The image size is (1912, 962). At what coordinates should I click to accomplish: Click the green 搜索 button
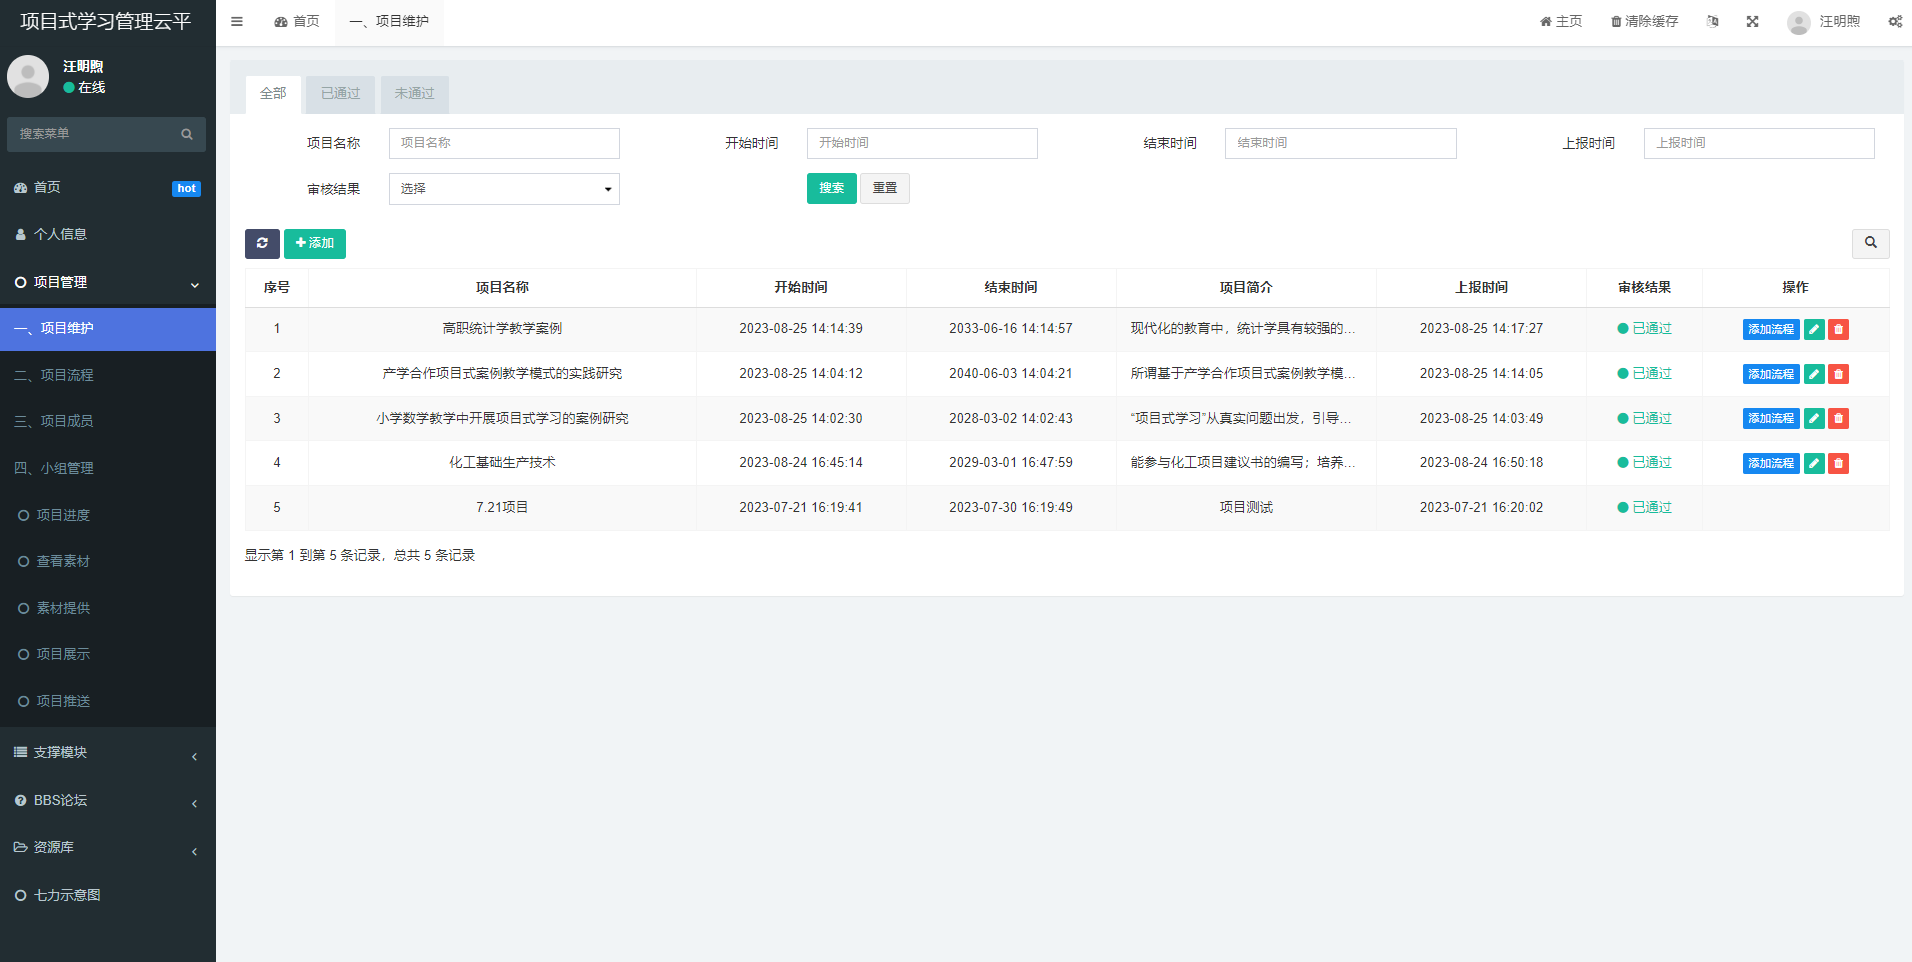coord(831,188)
